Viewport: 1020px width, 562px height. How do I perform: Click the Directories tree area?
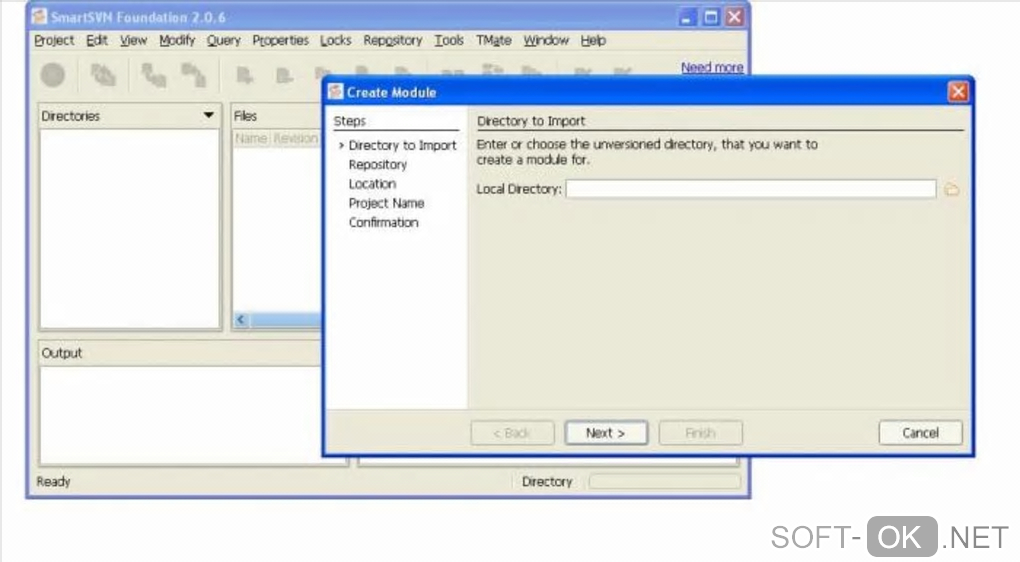click(130, 228)
